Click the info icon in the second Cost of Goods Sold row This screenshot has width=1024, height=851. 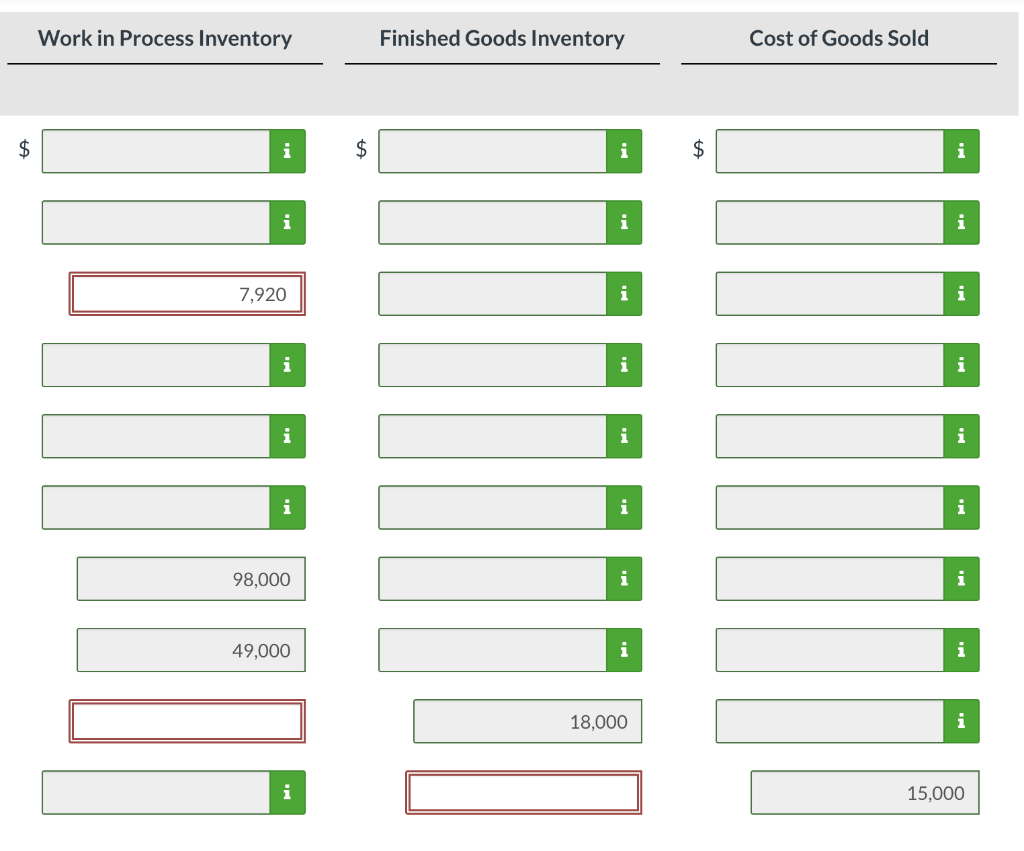pyautogui.click(x=961, y=222)
